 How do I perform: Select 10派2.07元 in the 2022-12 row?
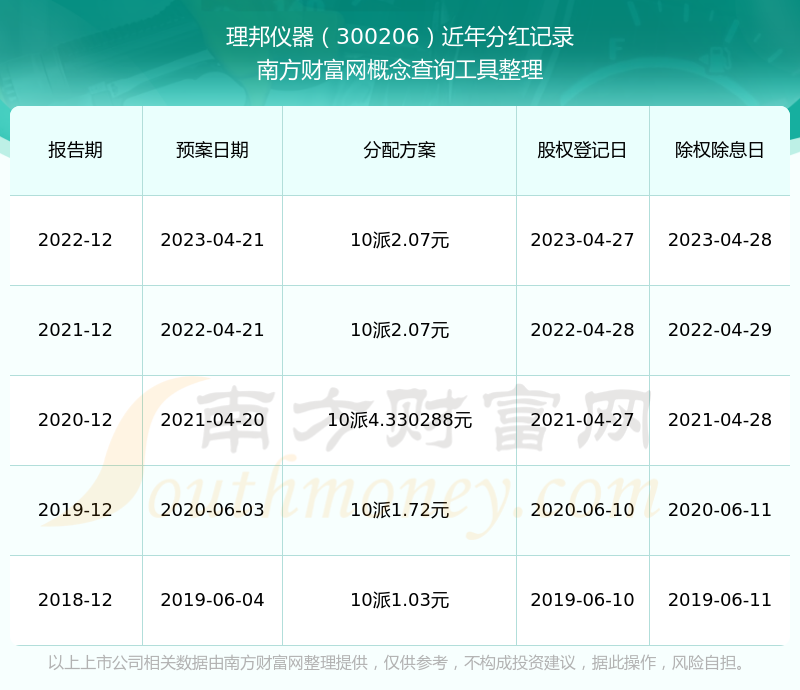click(399, 240)
